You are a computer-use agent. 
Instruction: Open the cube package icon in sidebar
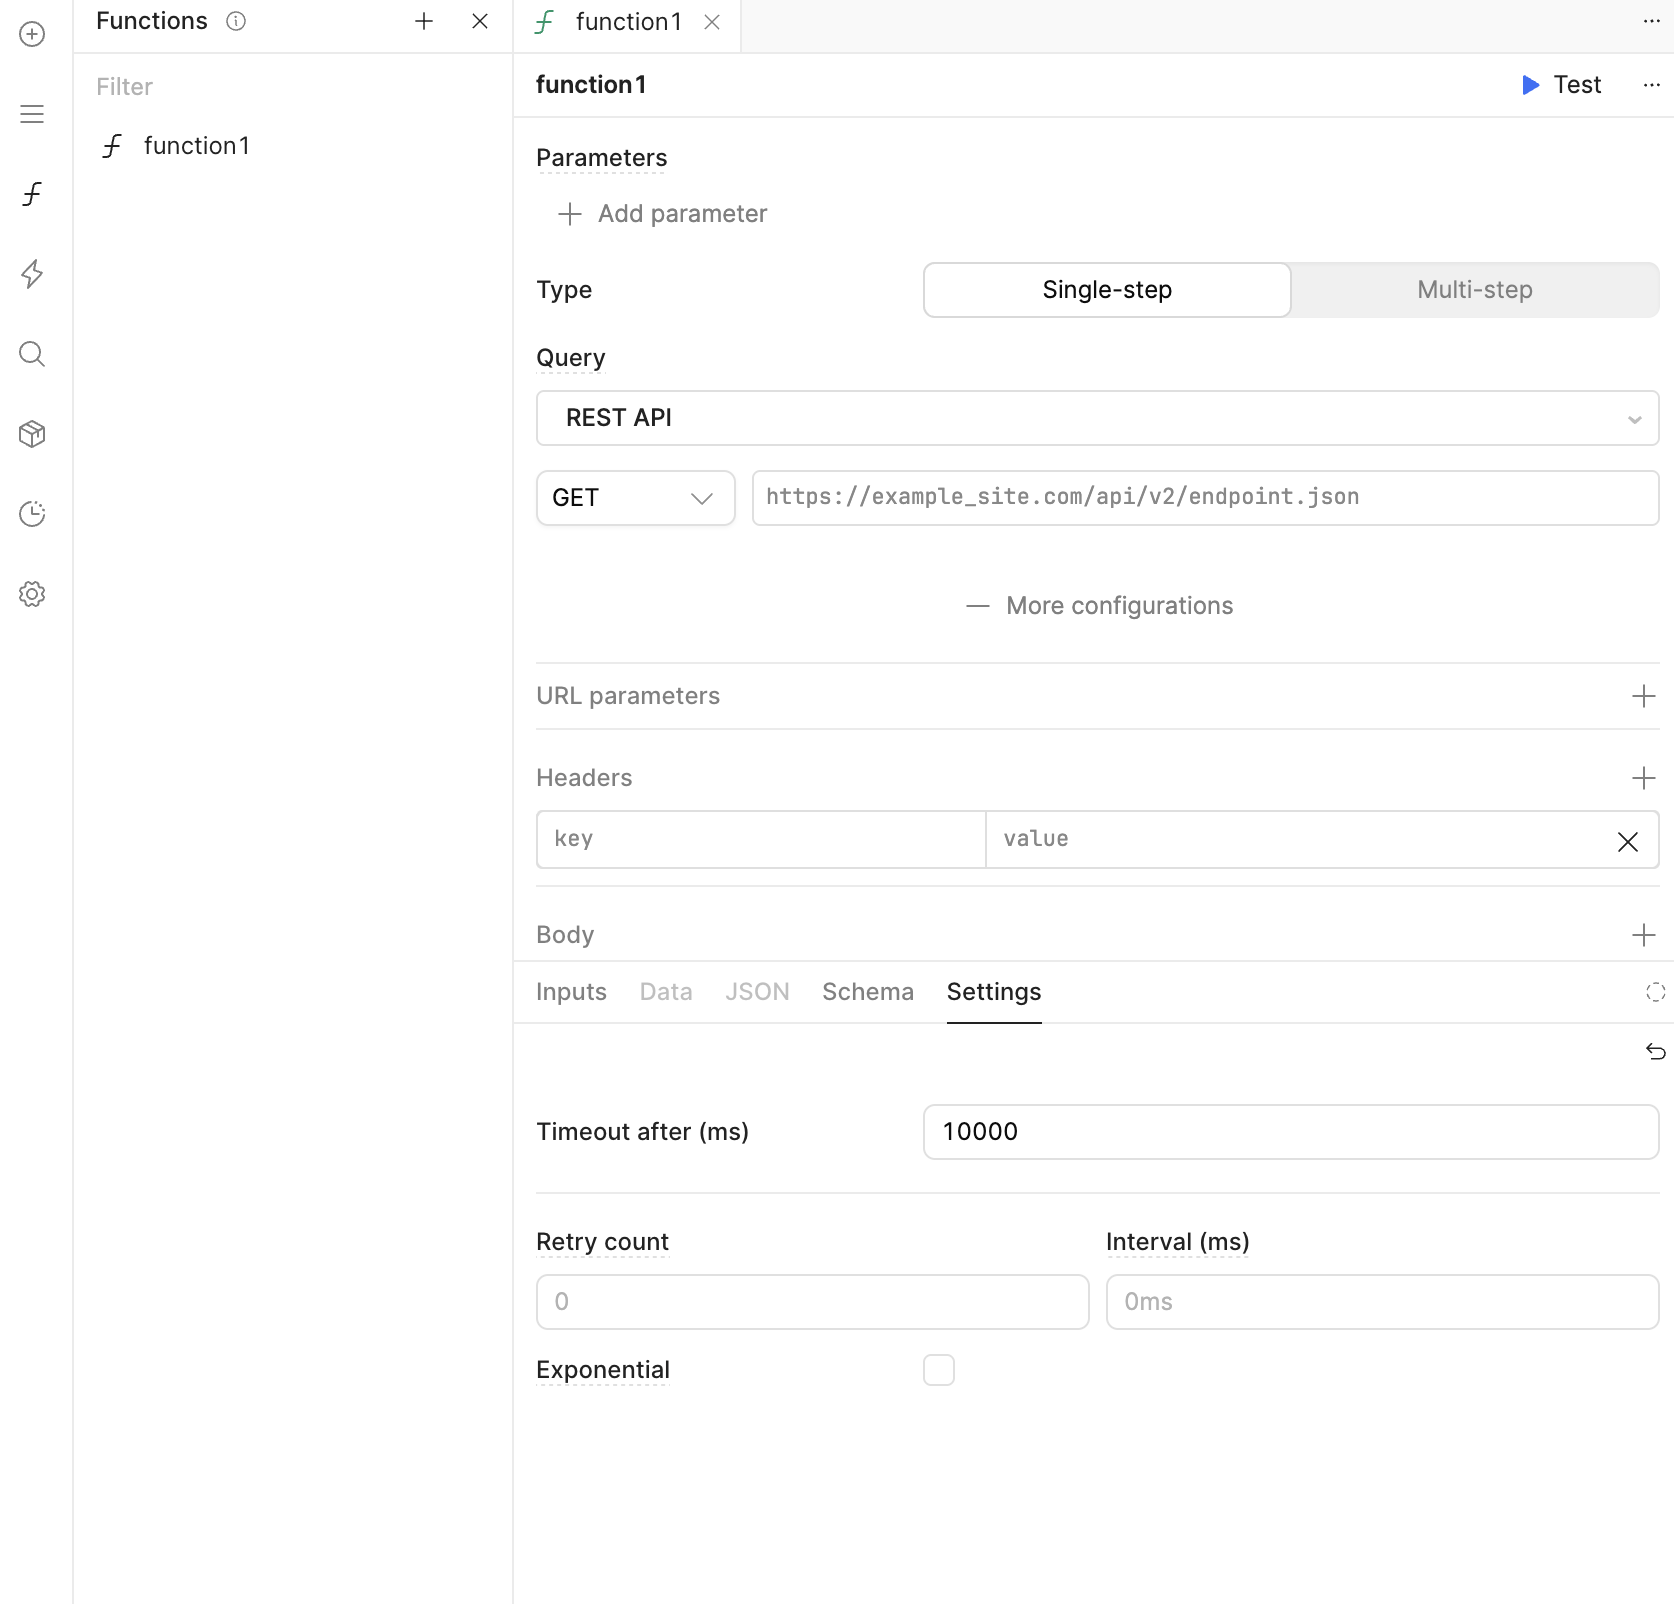coord(32,434)
